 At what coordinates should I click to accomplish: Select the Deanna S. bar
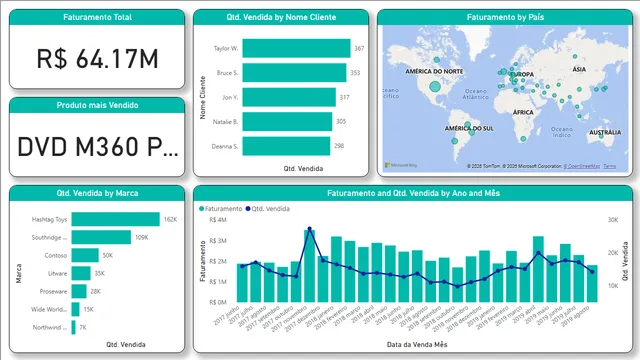coord(286,146)
